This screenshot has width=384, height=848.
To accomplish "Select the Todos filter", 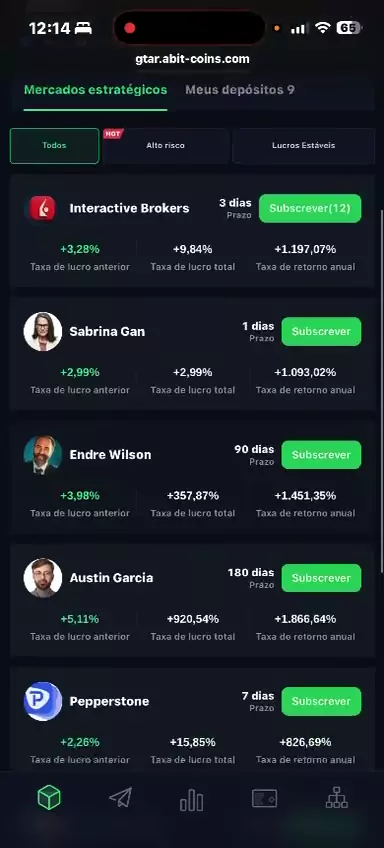I will [x=54, y=145].
